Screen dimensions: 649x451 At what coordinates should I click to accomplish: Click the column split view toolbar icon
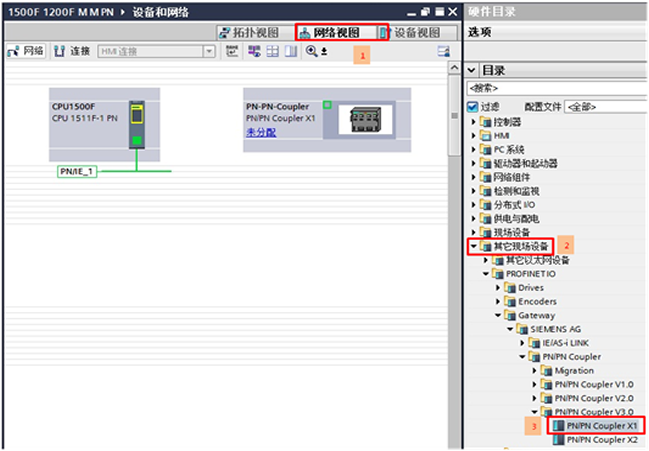pyautogui.click(x=291, y=51)
